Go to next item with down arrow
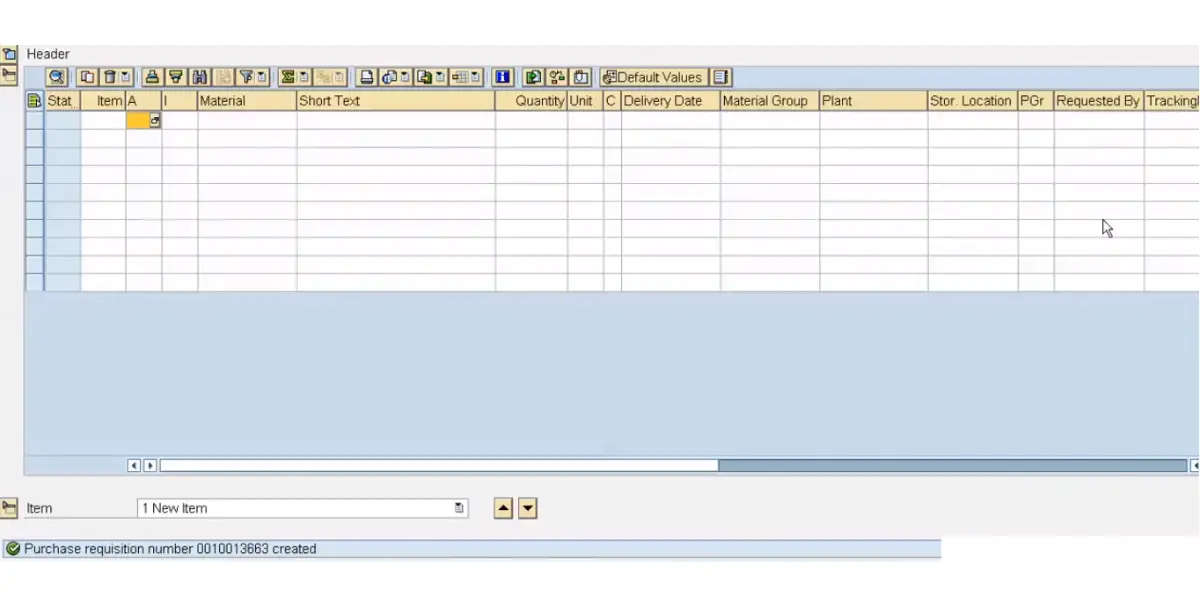This screenshot has height=600, width=1200. (x=528, y=508)
